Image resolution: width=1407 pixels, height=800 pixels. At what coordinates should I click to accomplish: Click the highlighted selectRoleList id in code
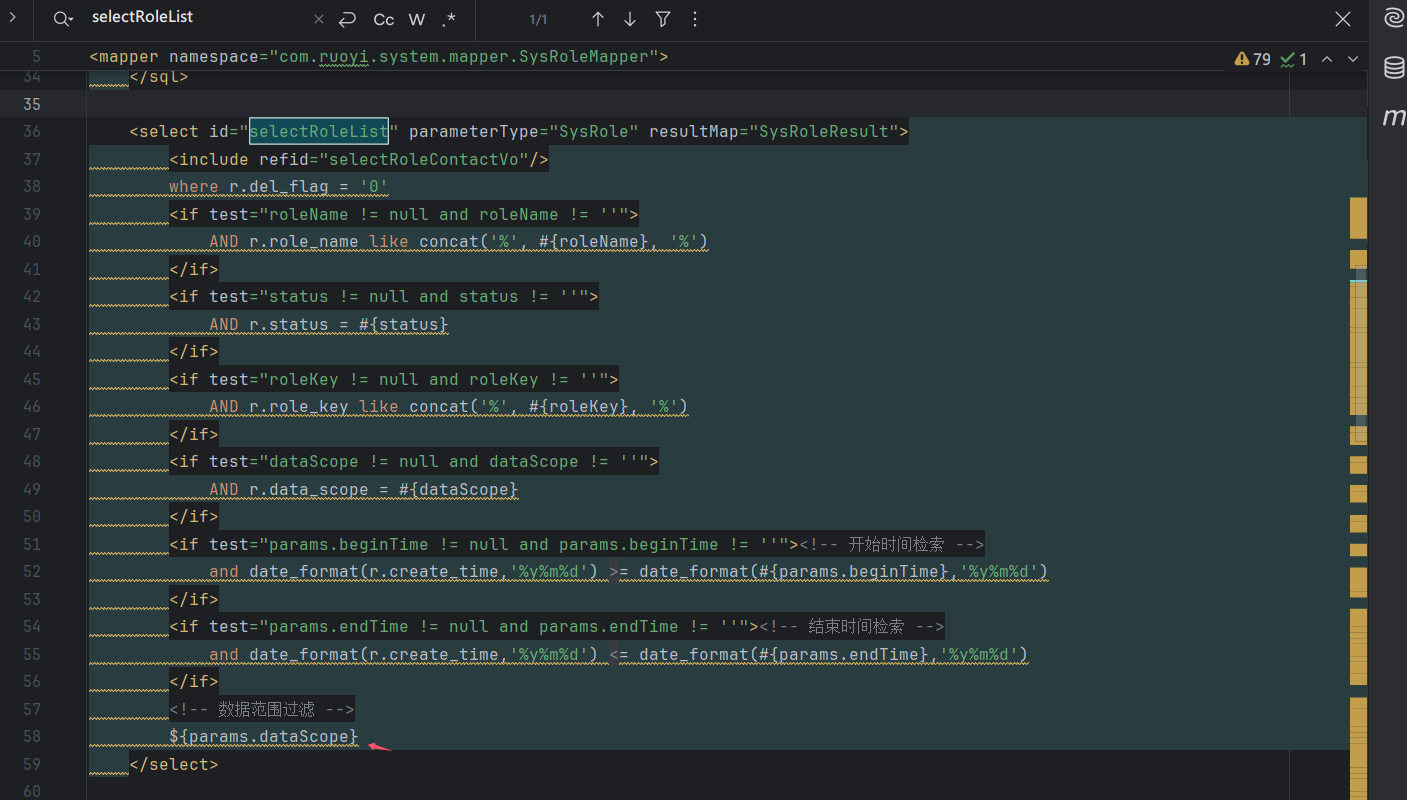[x=319, y=131]
